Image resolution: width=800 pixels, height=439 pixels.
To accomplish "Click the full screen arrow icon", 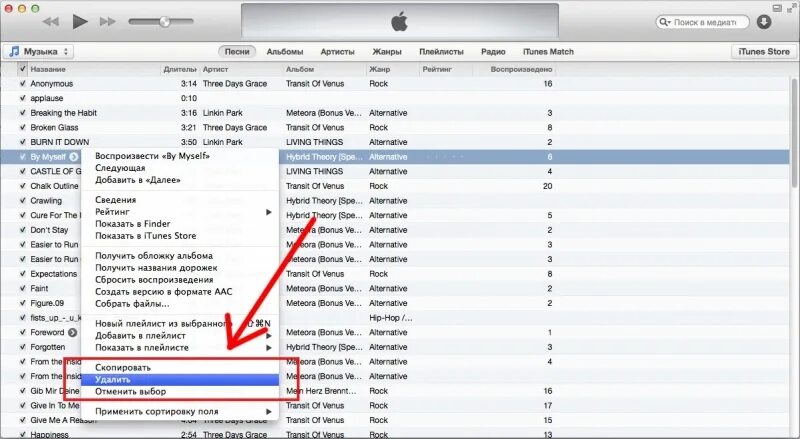I will (791, 8).
